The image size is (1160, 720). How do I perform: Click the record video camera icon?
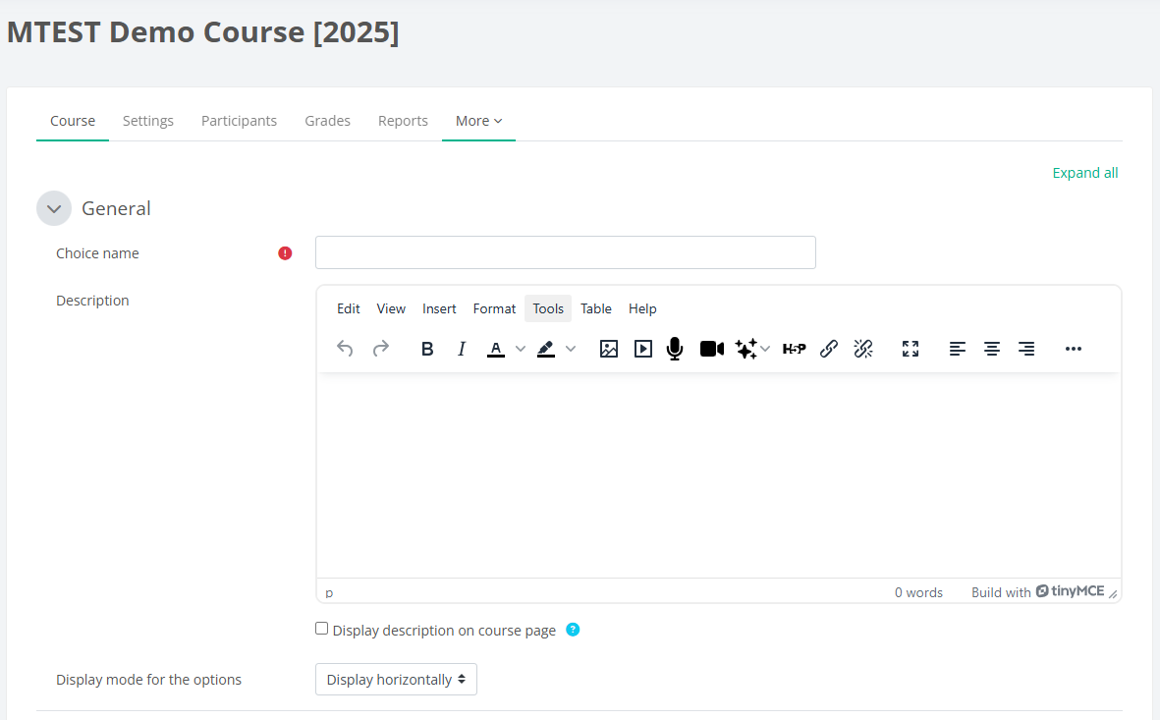[x=711, y=349]
